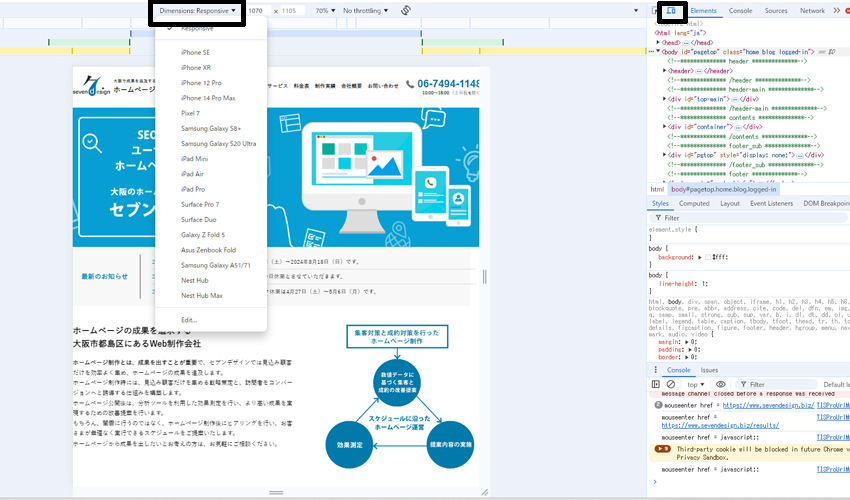Click the phone icon beside 06-7494-1148
Image resolution: width=850 pixels, height=500 pixels.
410,84
